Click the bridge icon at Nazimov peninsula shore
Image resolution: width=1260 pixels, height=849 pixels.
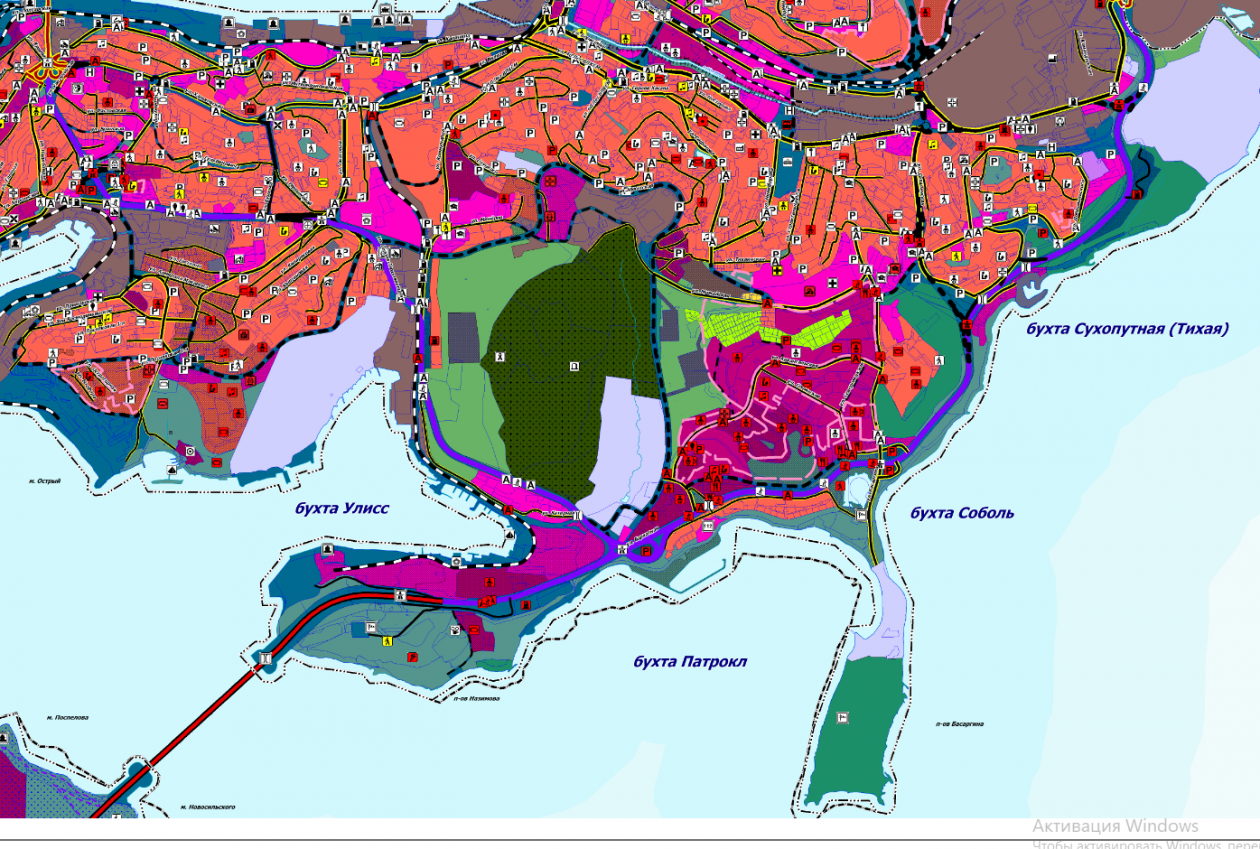click(x=266, y=657)
